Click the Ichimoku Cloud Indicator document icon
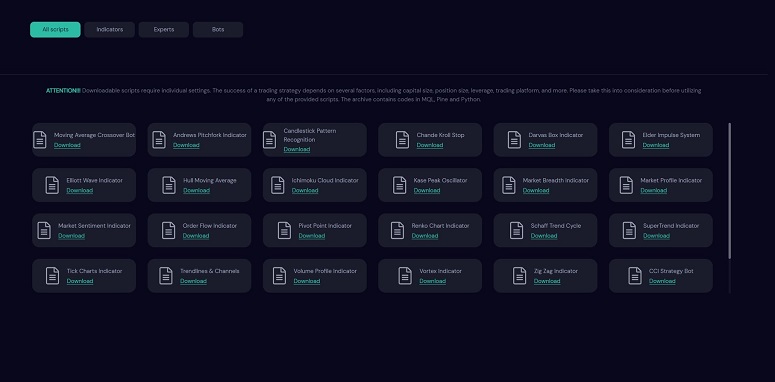 pyautogui.click(x=278, y=185)
